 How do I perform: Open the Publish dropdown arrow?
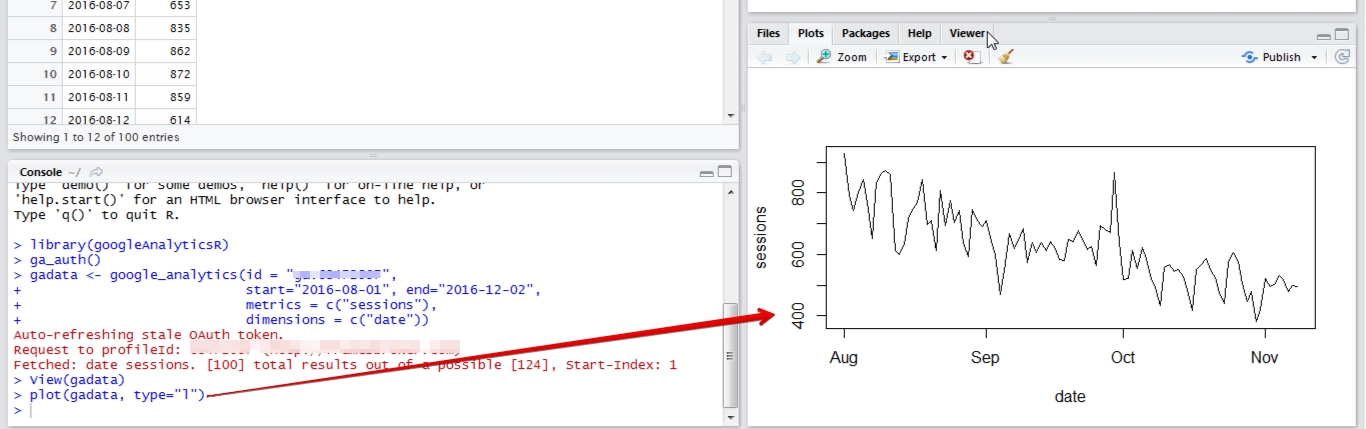pos(1314,58)
